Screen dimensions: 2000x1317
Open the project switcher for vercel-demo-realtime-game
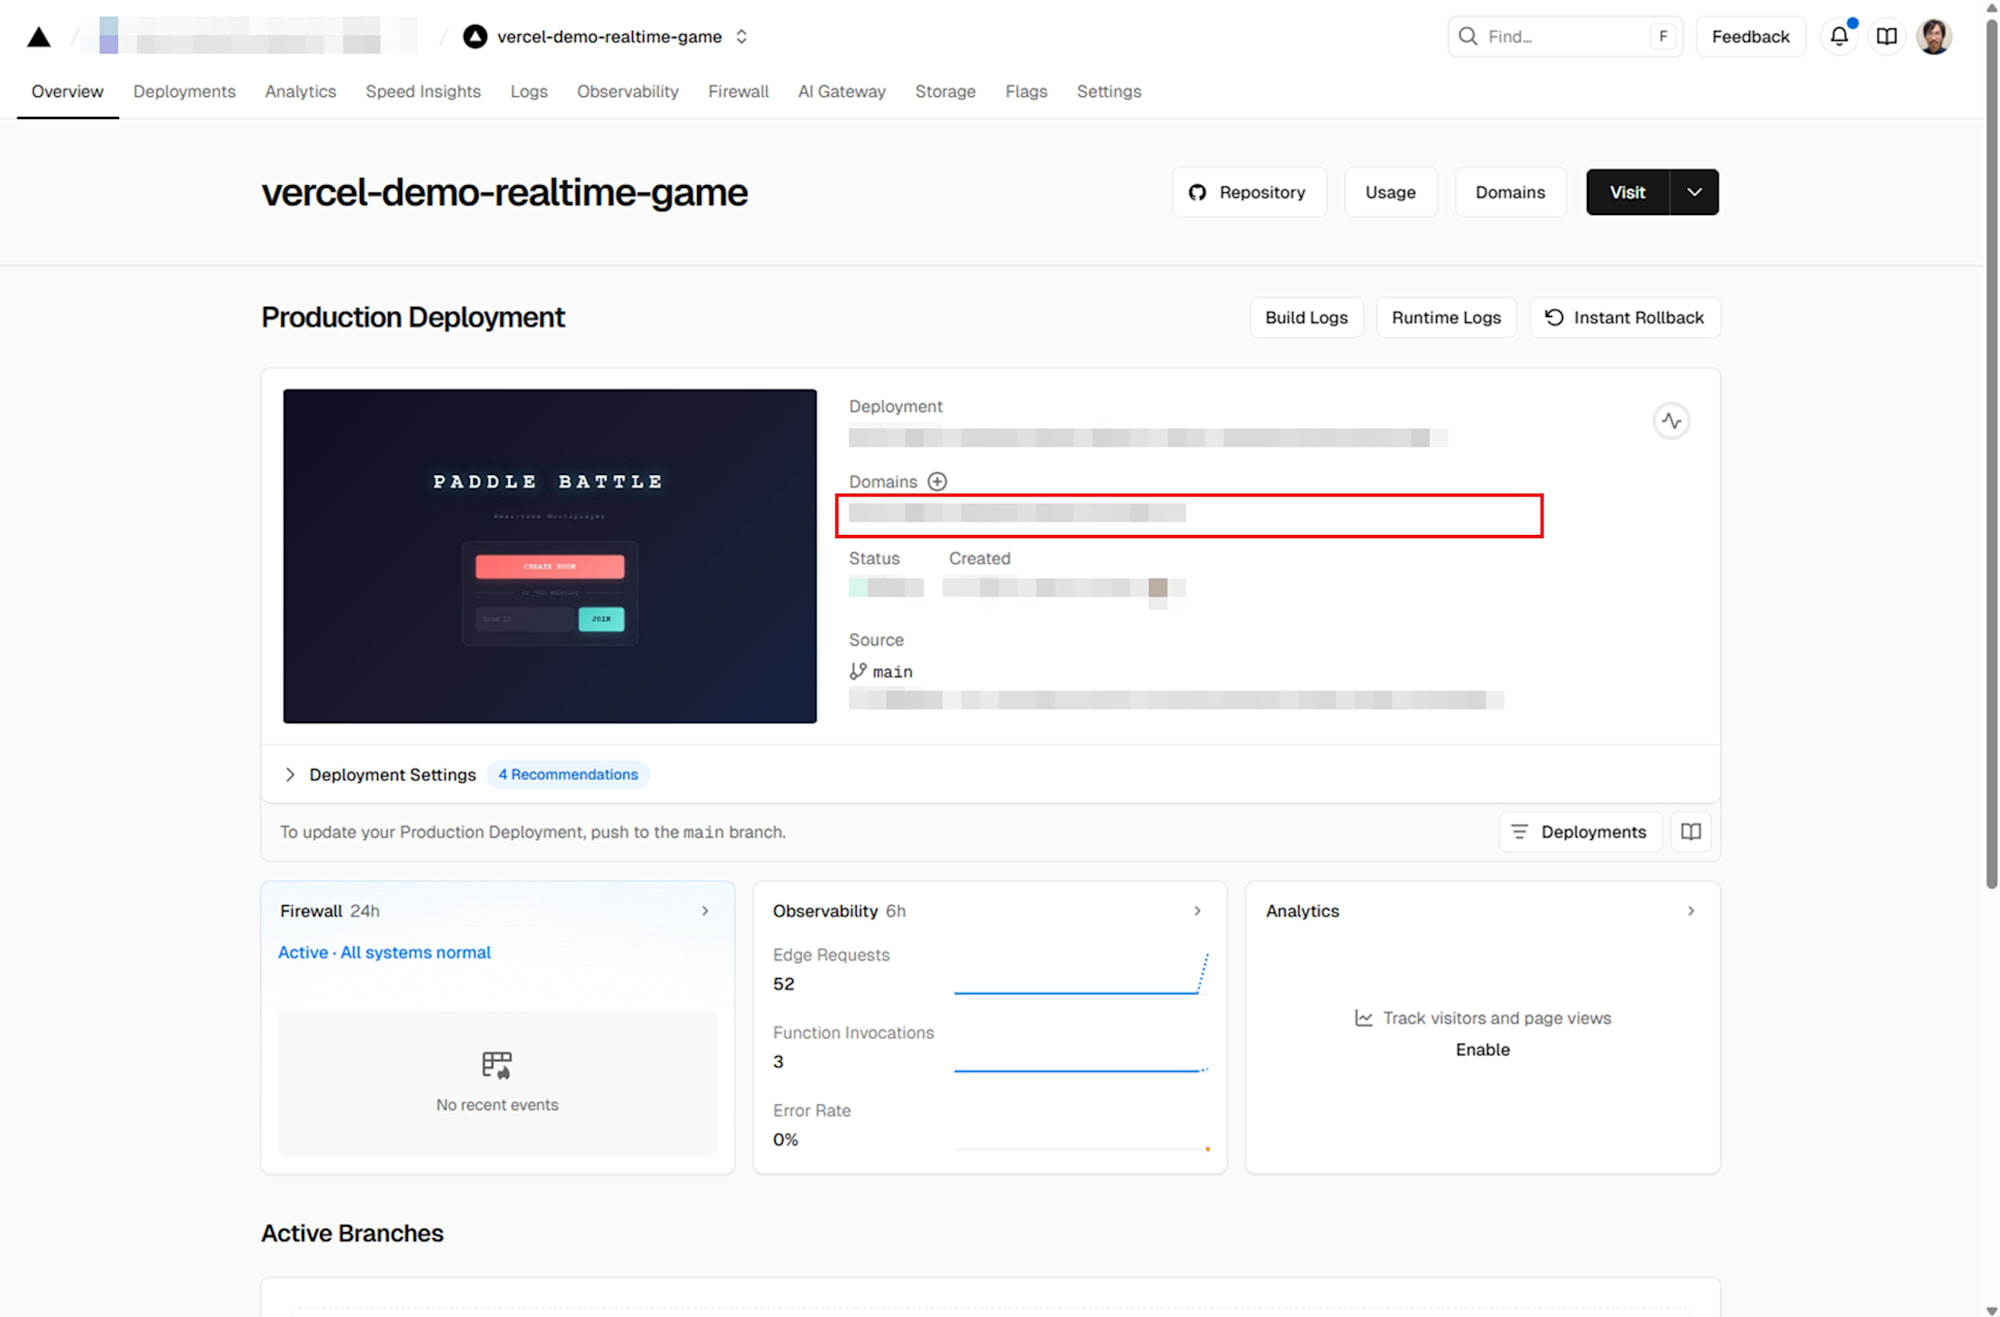click(x=742, y=37)
